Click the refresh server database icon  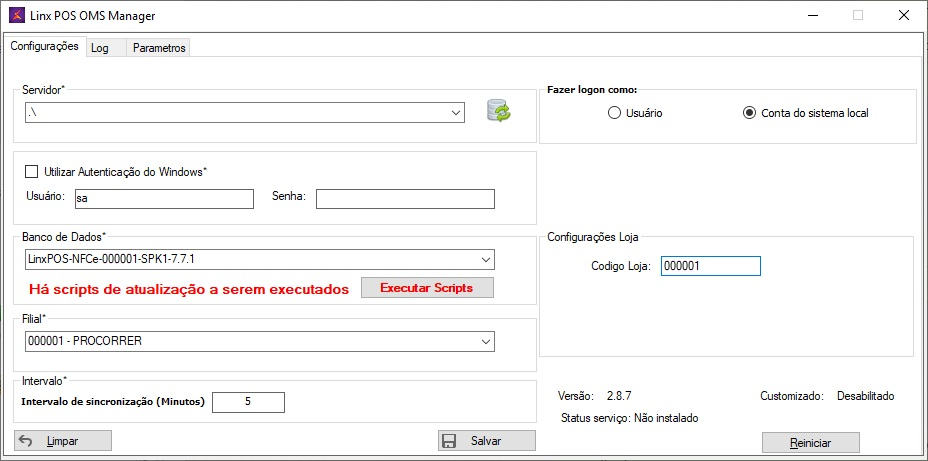pyautogui.click(x=498, y=111)
